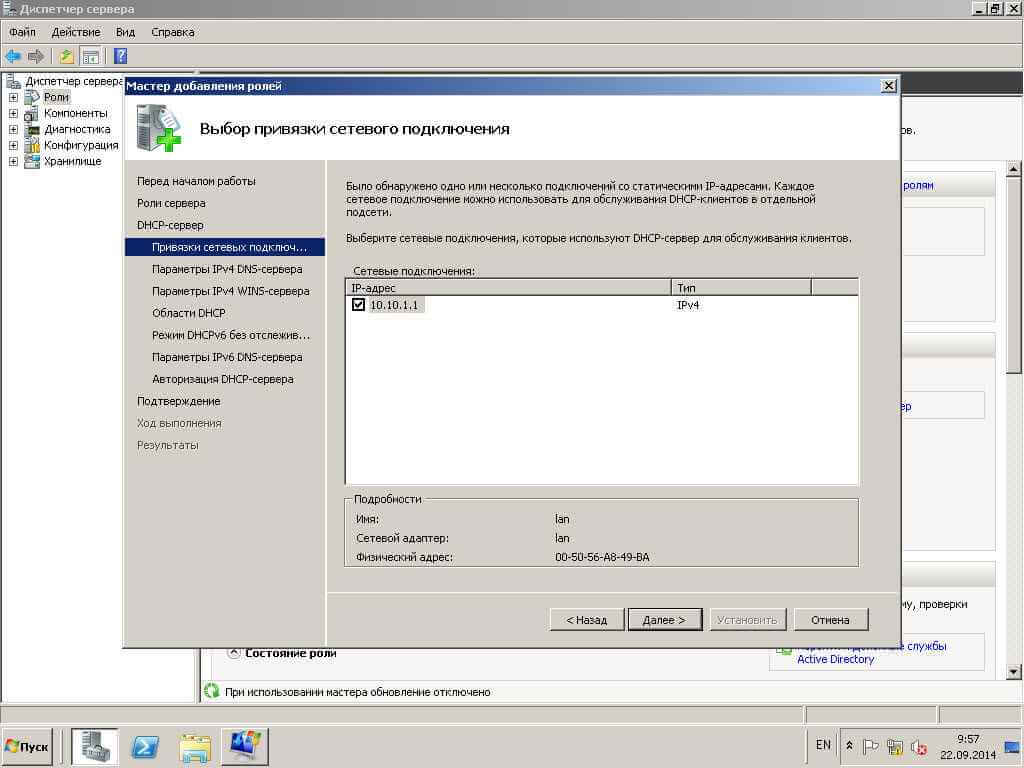Click the disabled Установить button
Screen dimensions: 1024x768
tap(747, 620)
